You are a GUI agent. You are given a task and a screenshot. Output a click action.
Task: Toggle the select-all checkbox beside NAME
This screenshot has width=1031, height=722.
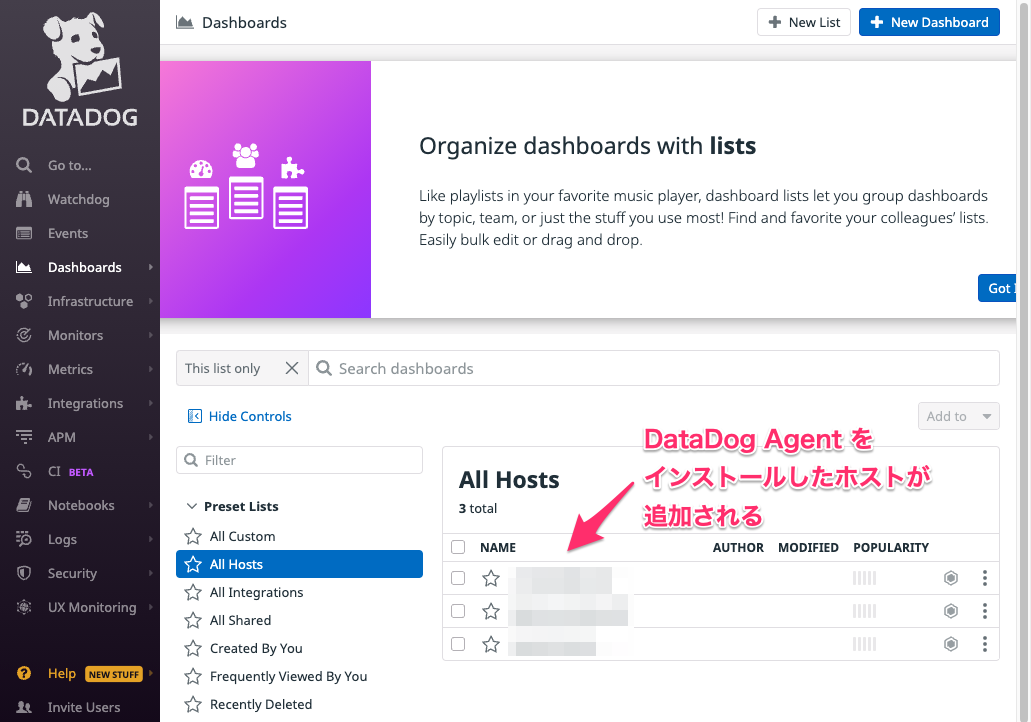point(458,547)
